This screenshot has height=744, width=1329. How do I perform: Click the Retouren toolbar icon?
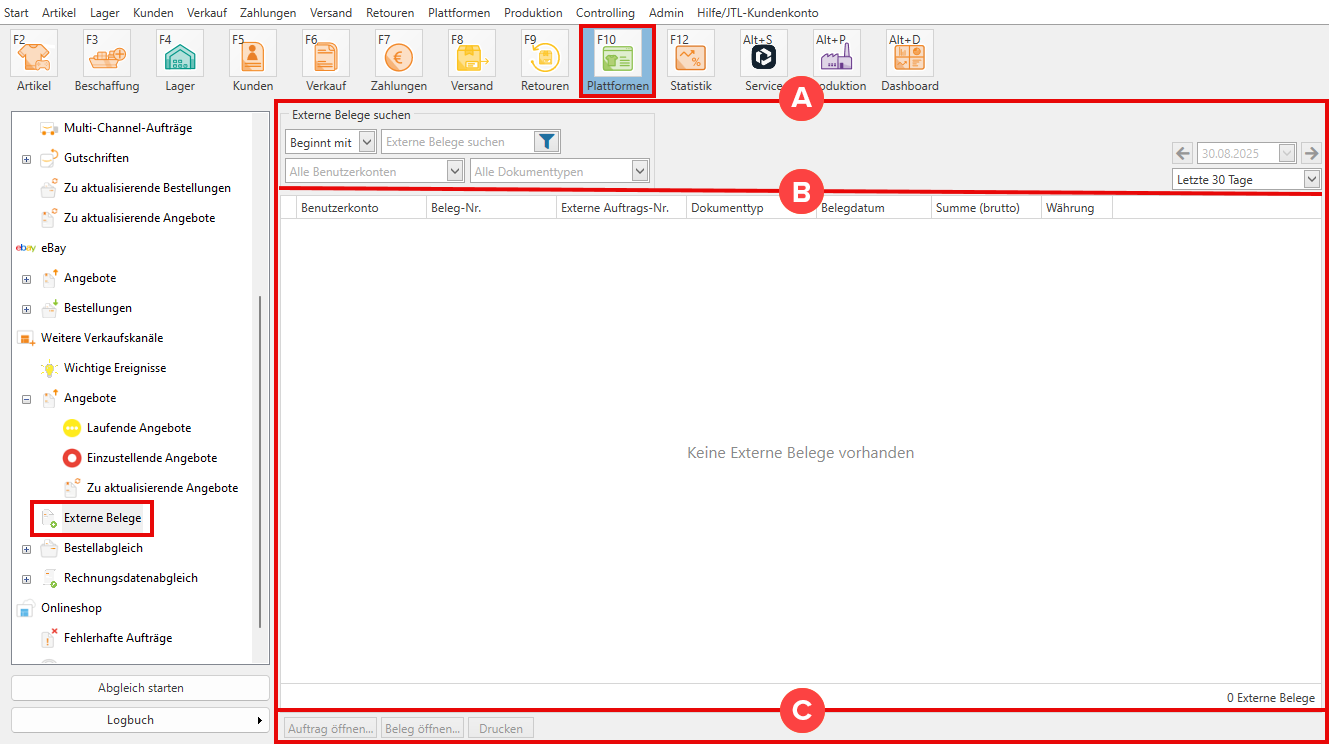click(545, 60)
